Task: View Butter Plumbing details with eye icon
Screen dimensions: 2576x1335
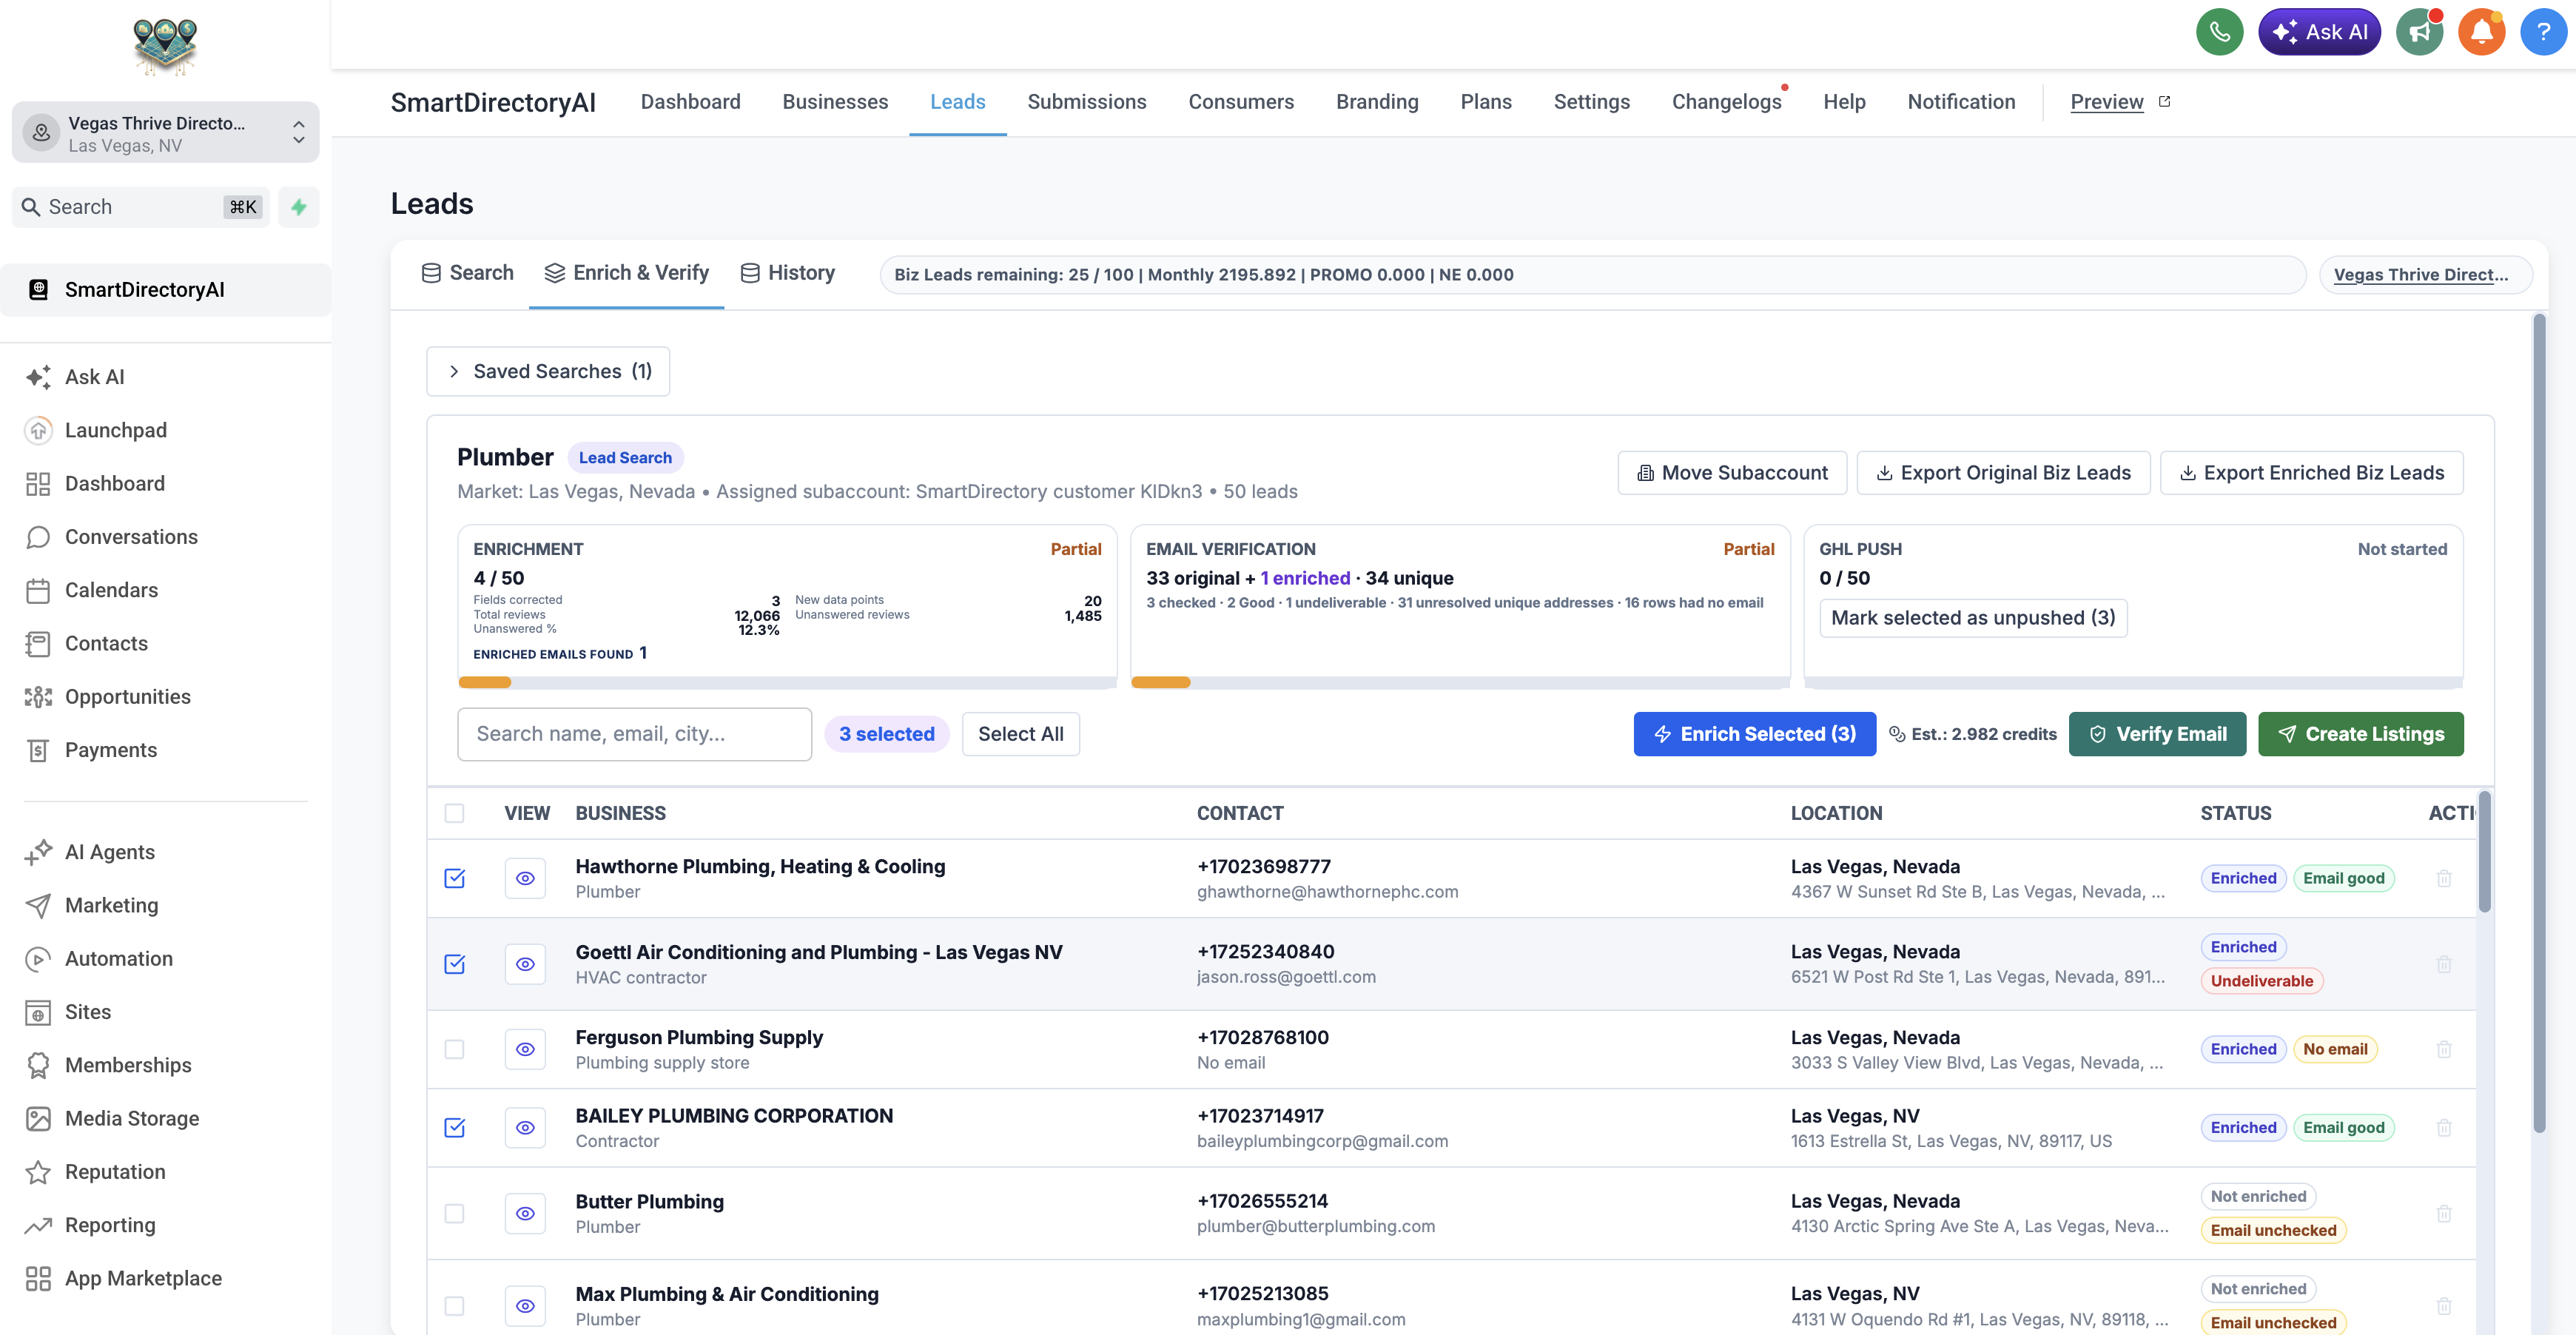Action: 525,1213
